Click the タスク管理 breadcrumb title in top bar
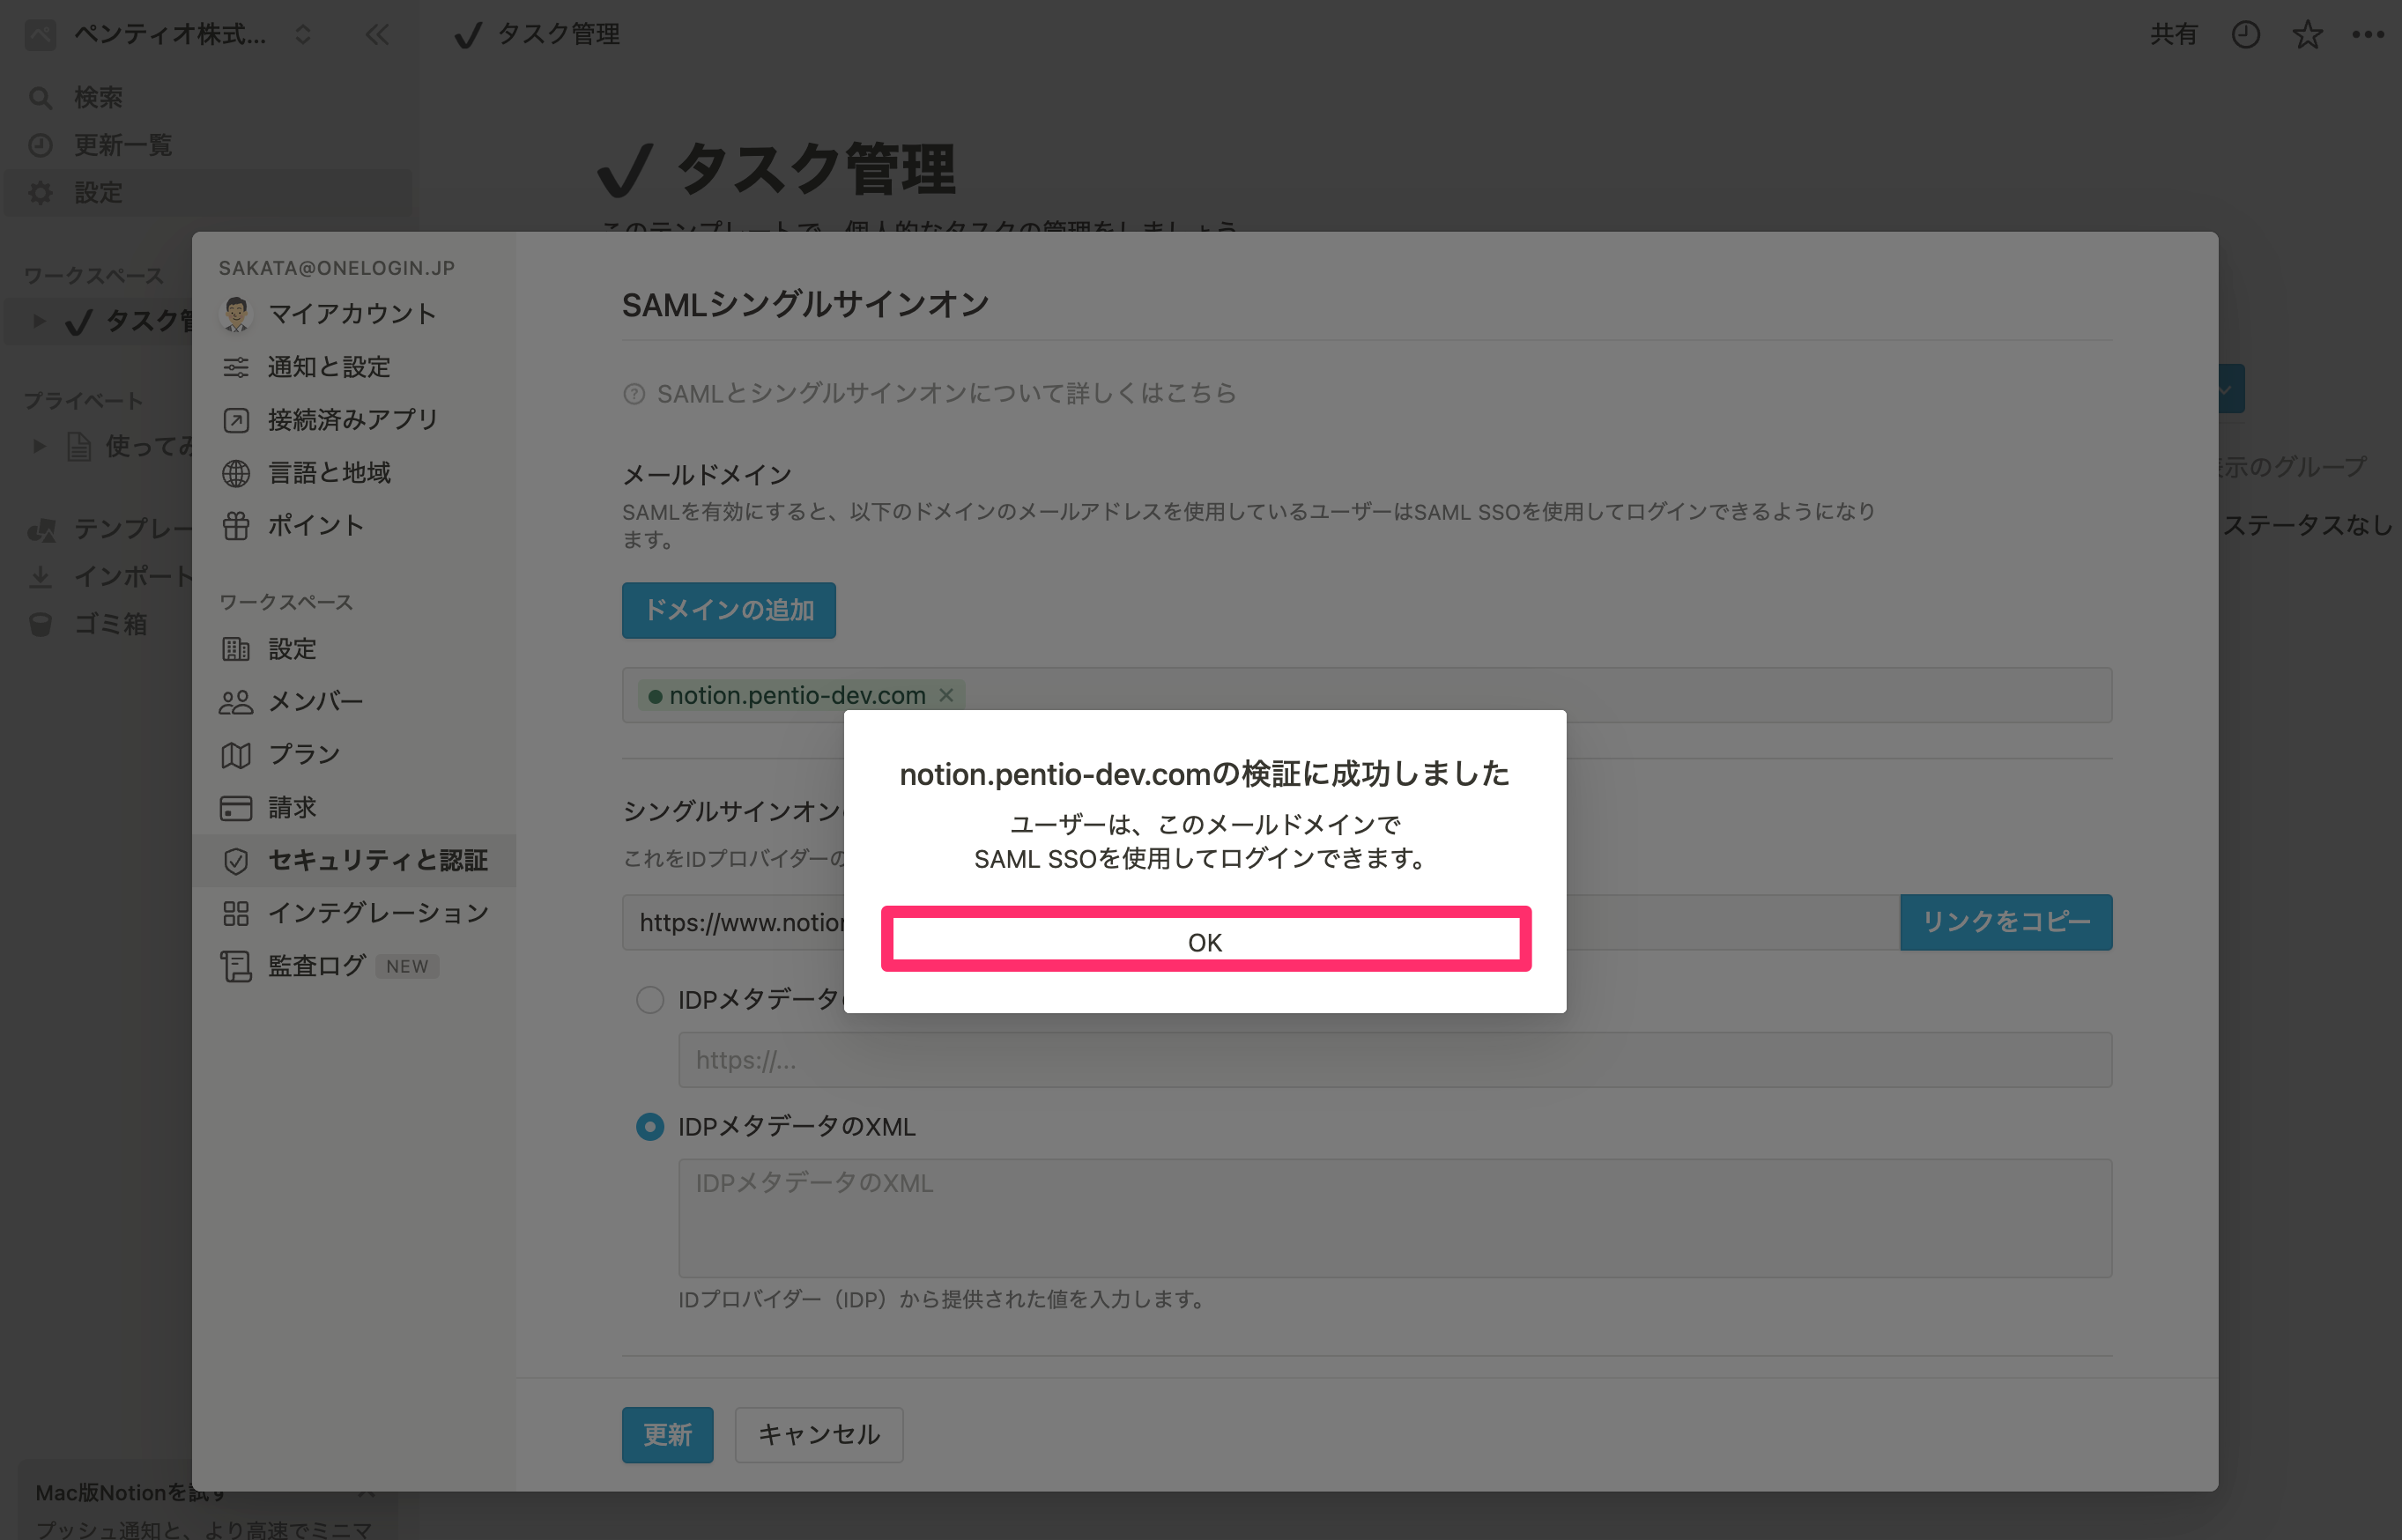 tap(559, 35)
